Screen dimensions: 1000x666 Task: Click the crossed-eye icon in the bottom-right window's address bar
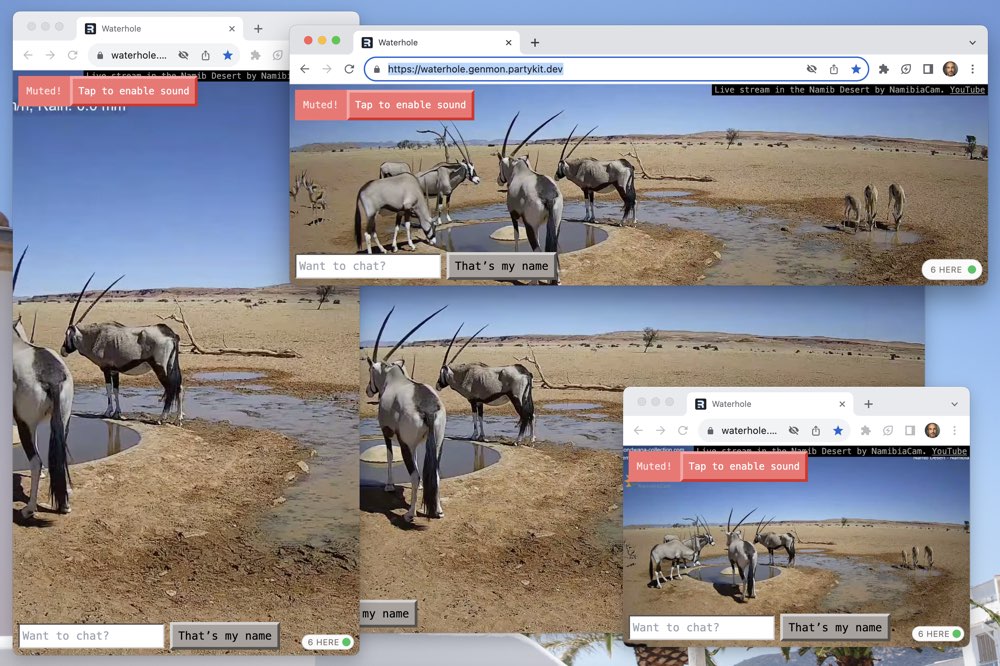coord(793,431)
